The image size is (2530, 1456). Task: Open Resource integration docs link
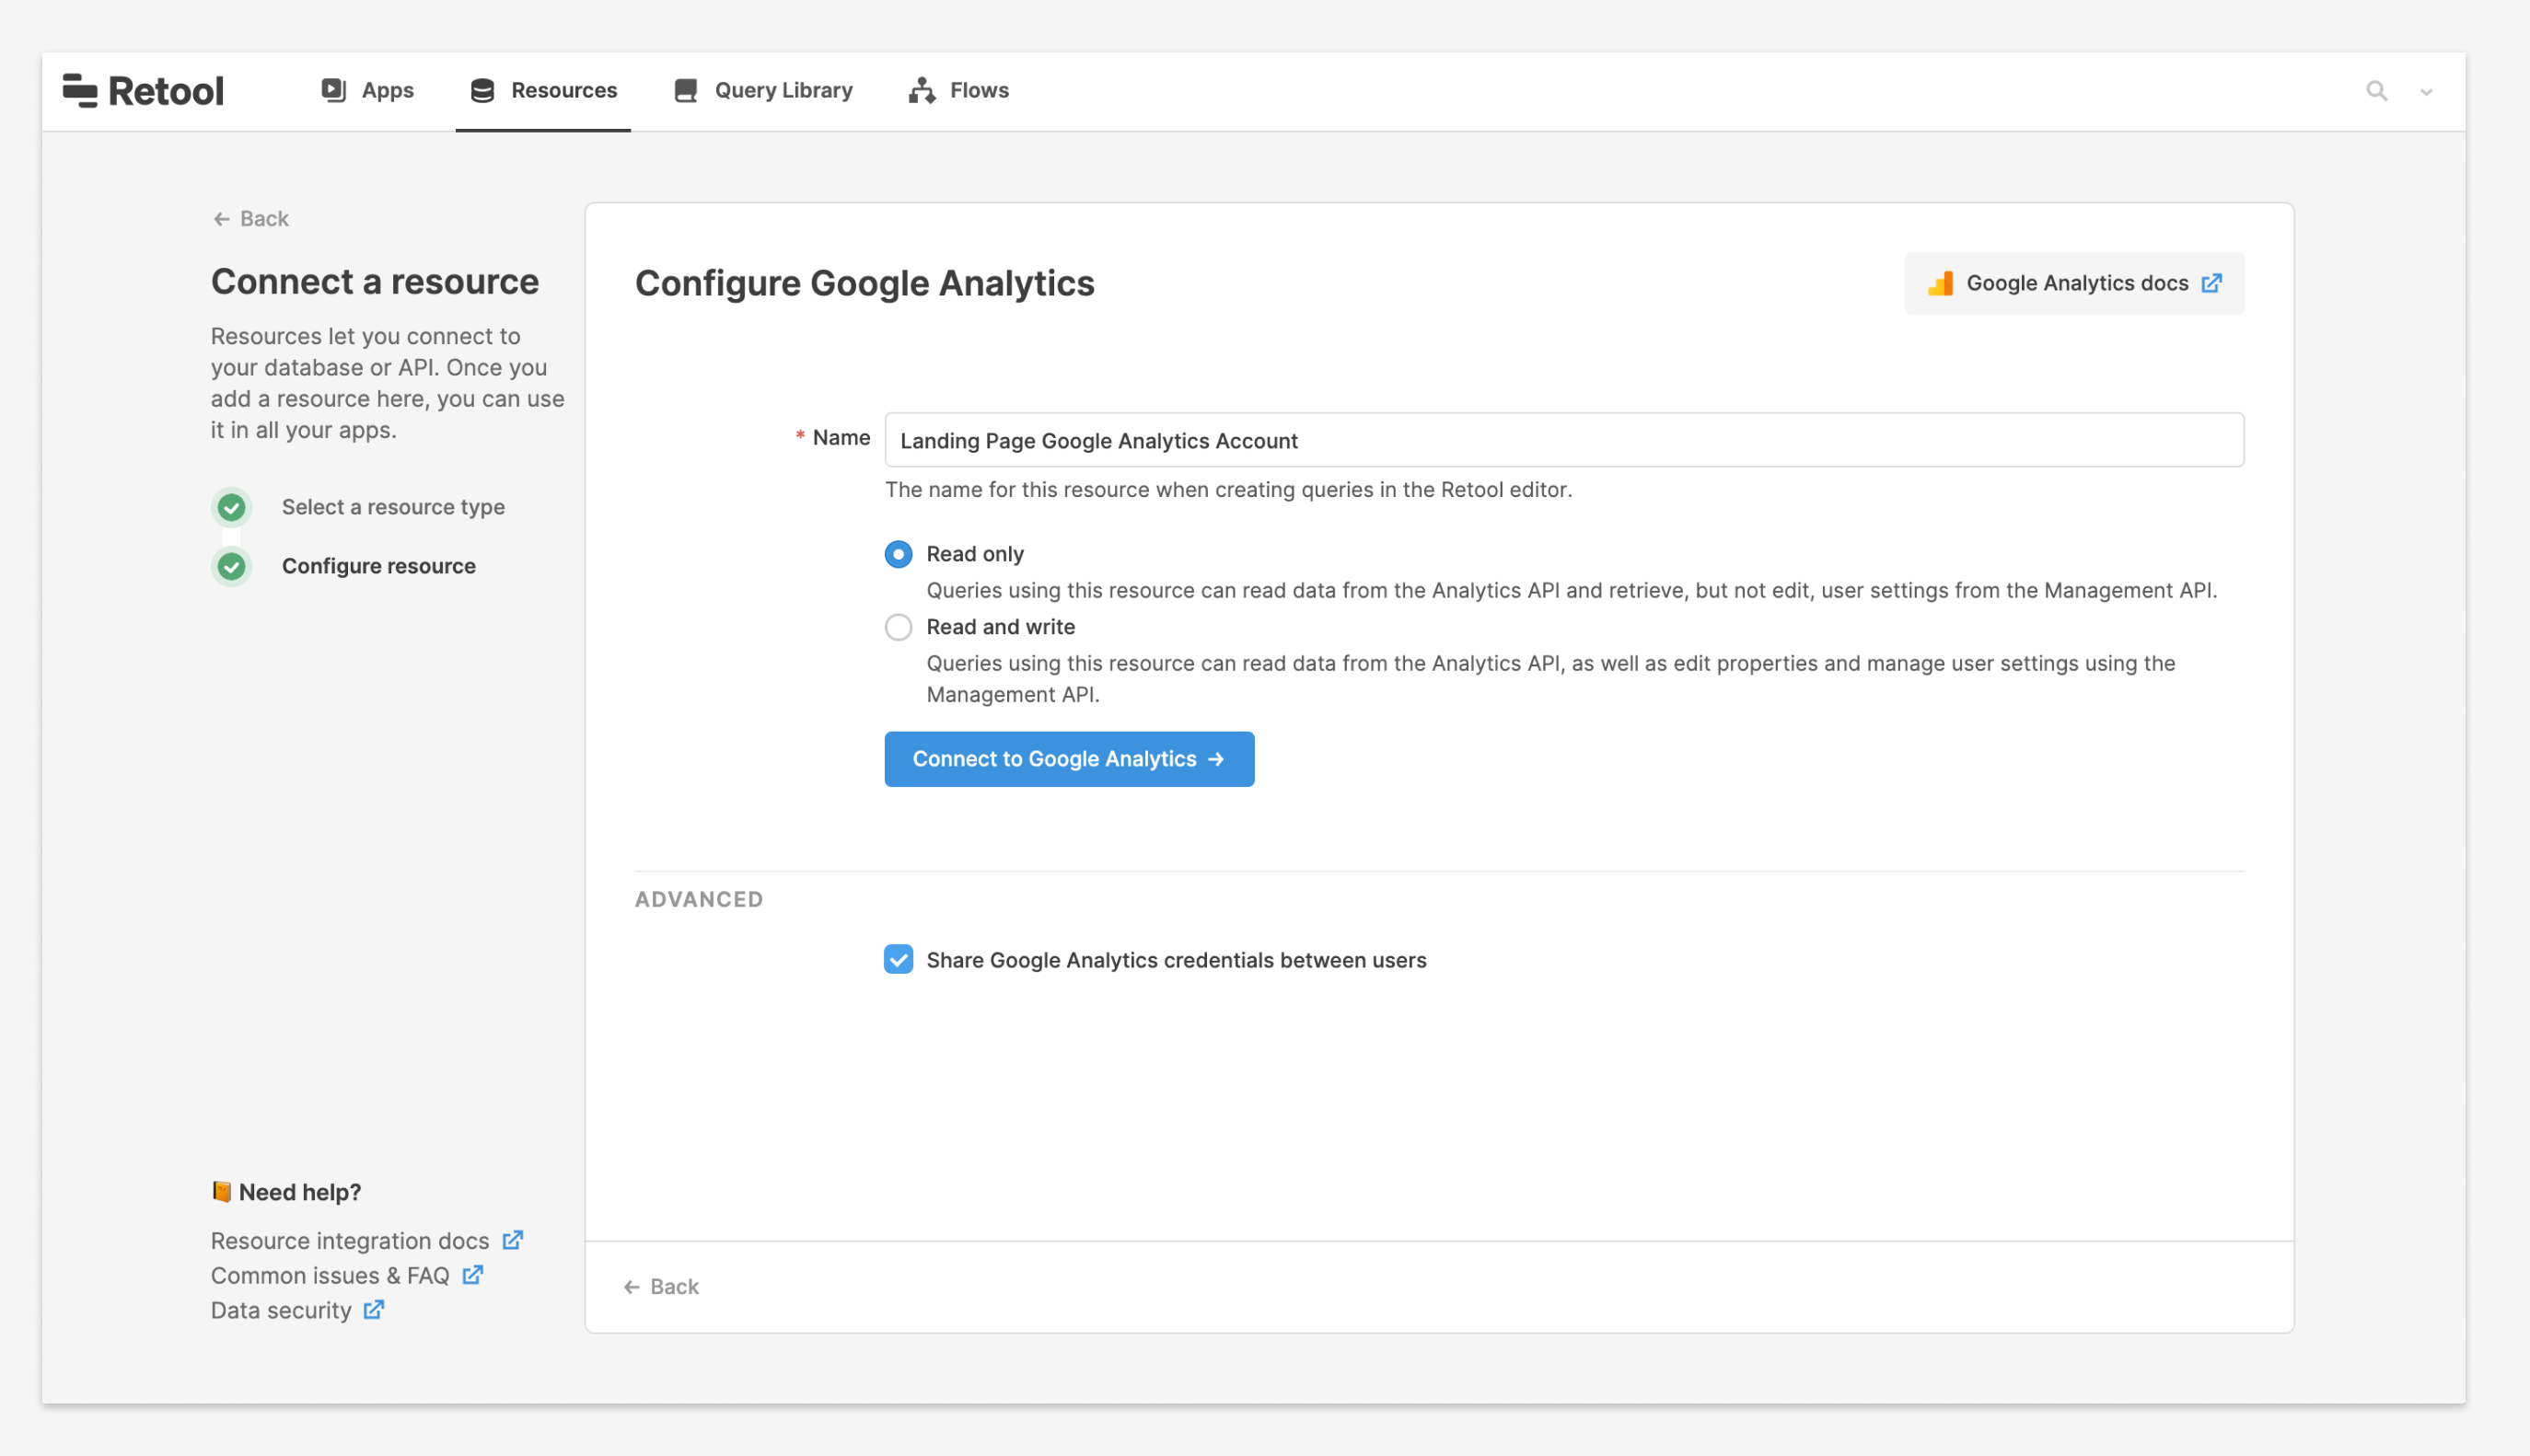pyautogui.click(x=349, y=1241)
